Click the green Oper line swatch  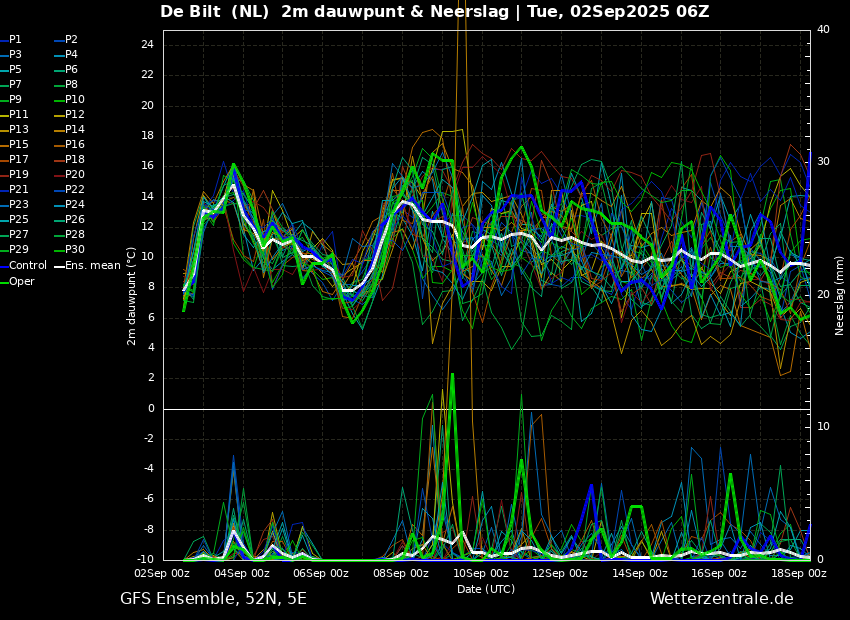(4, 282)
